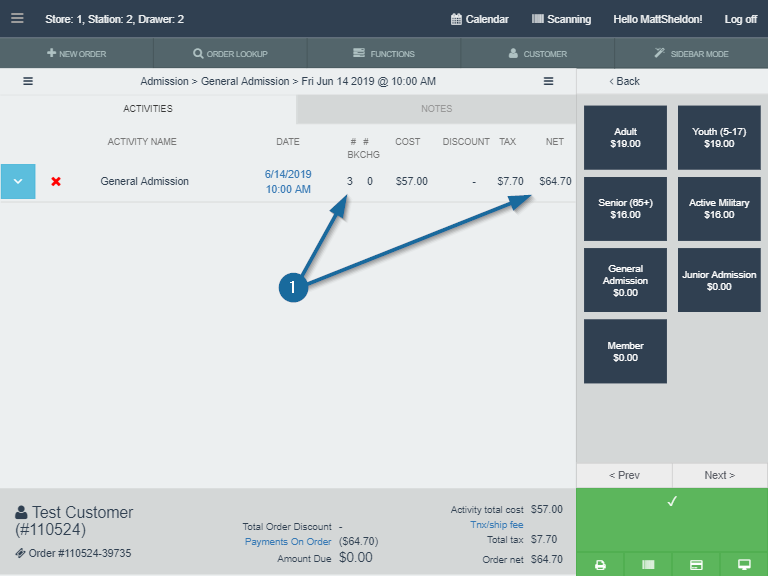Click the credit card payment icon
Screen dimensions: 768x576
(x=696, y=565)
